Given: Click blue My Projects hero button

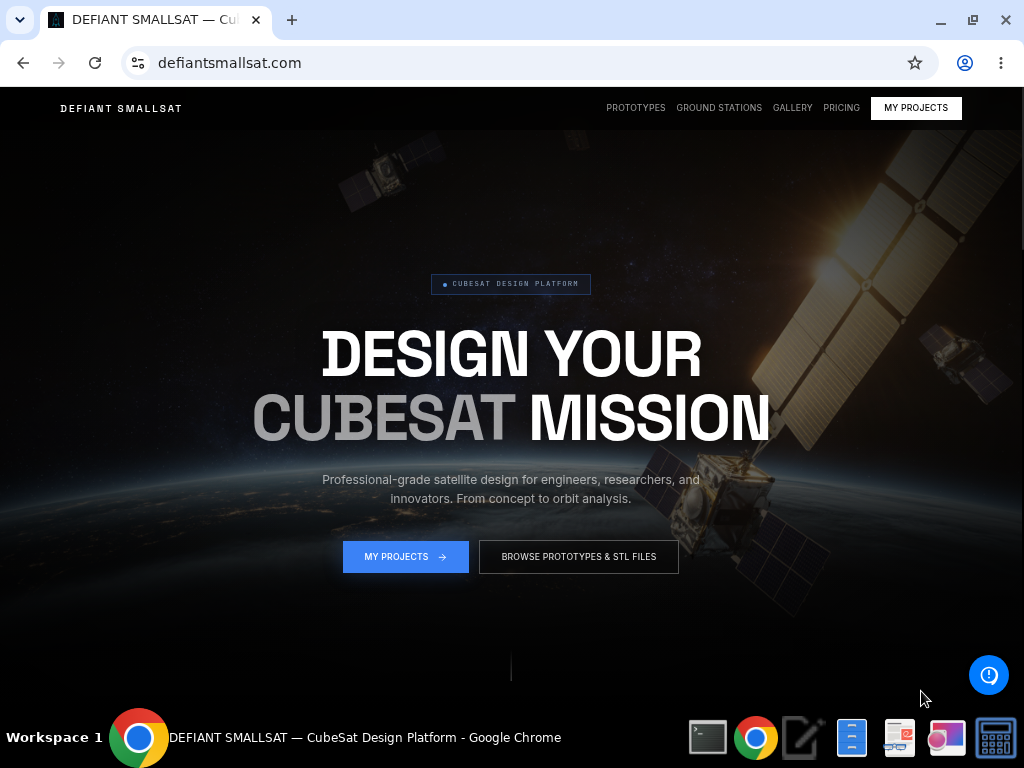Looking at the screenshot, I should [x=406, y=557].
